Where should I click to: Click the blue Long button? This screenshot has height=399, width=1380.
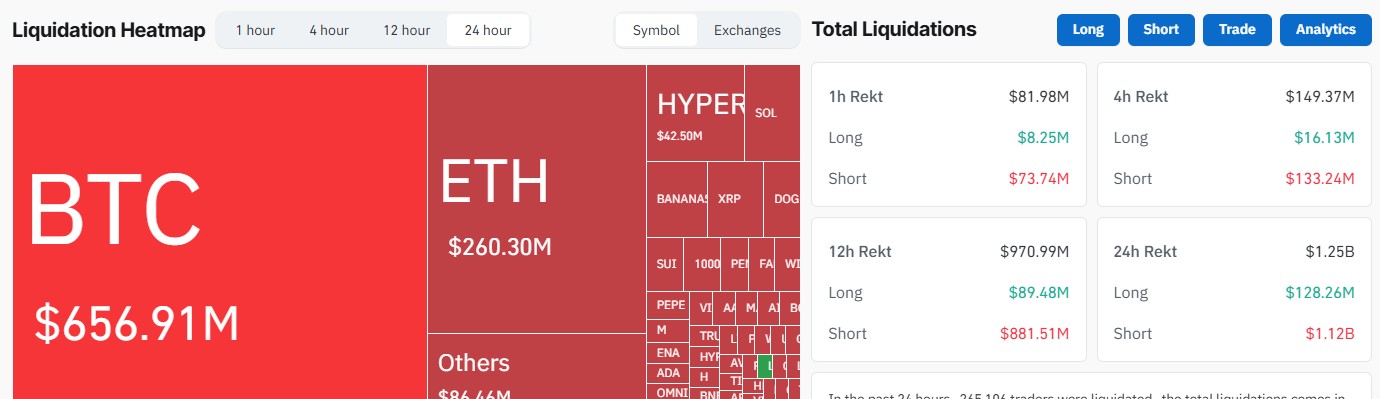tap(1088, 30)
